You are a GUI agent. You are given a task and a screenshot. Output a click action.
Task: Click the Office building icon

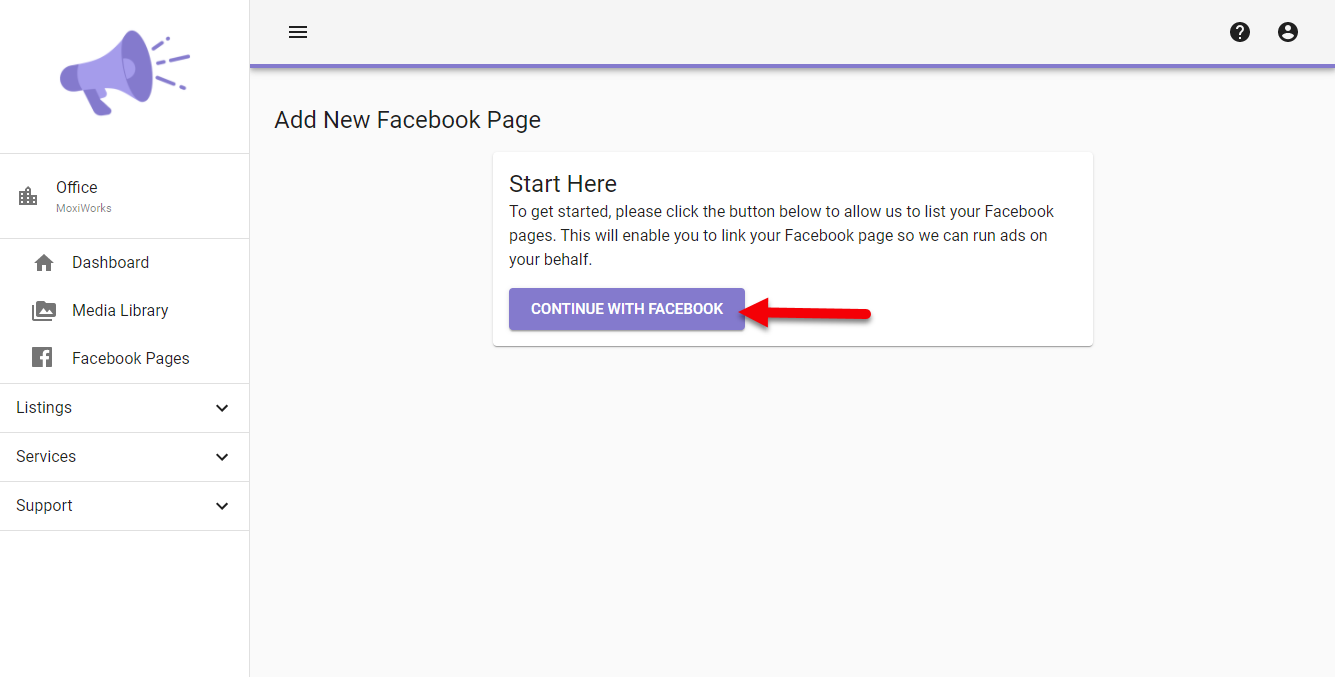click(28, 196)
